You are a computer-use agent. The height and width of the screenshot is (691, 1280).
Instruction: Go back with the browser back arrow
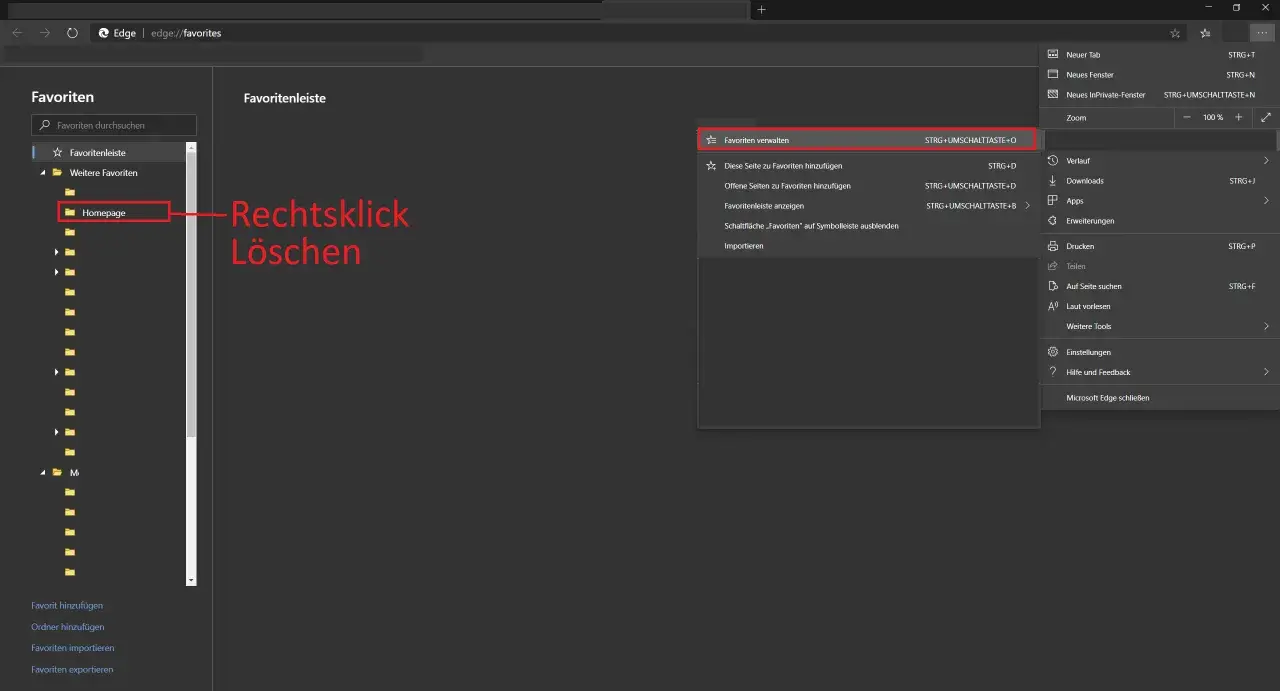pyautogui.click(x=17, y=33)
